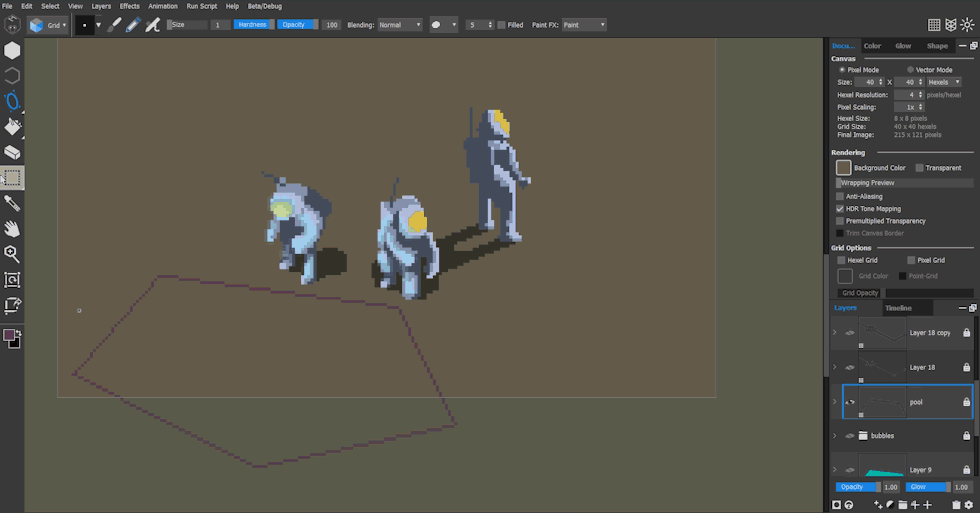Switch to the Timeline tab
Screen dimensions: 980x513
pos(898,308)
